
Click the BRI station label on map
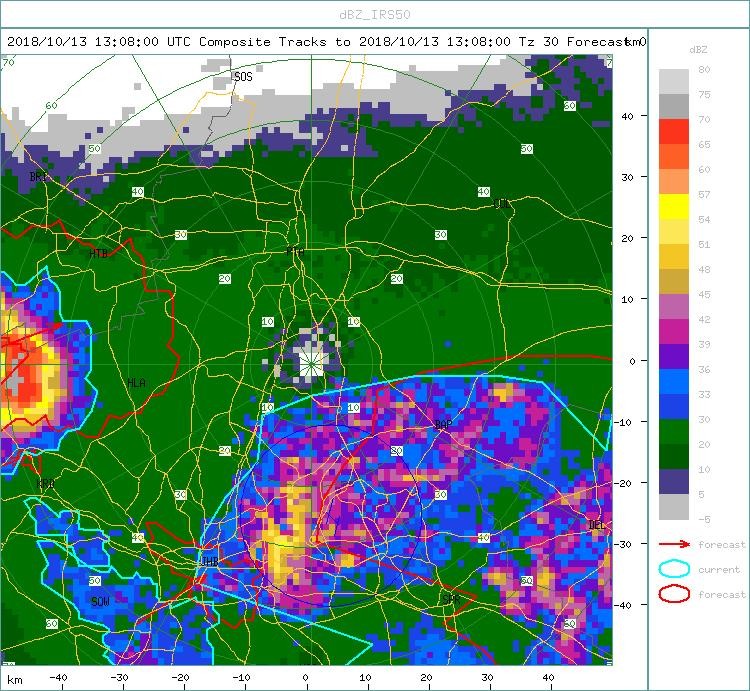click(38, 176)
